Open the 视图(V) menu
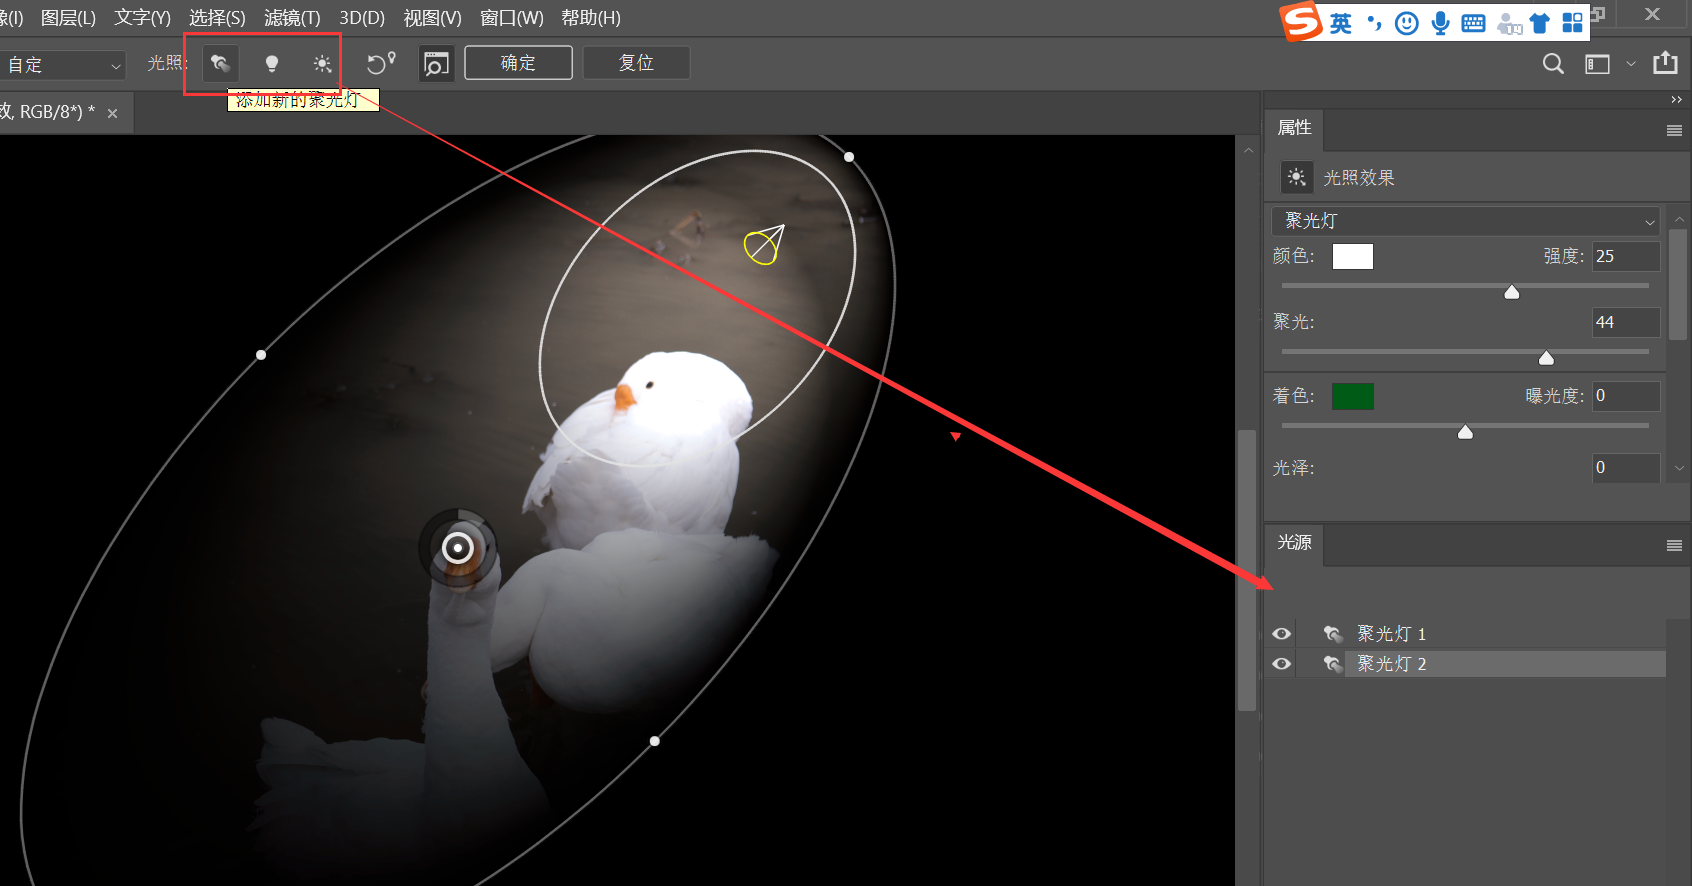This screenshot has height=886, width=1692. [432, 18]
